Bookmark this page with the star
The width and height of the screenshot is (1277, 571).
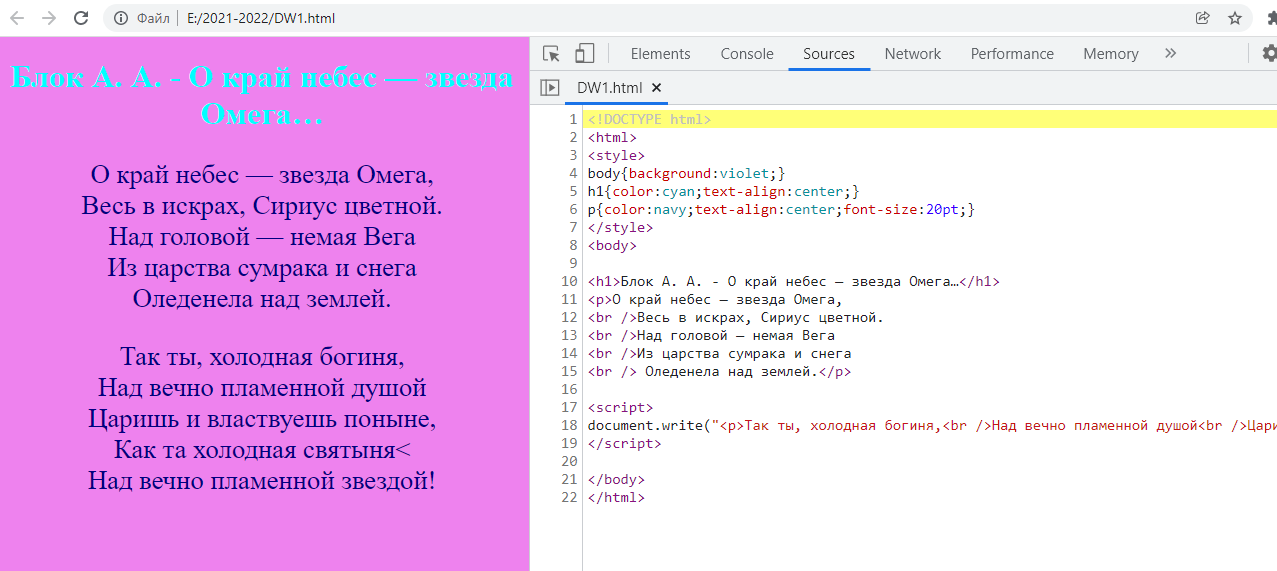[x=1235, y=18]
